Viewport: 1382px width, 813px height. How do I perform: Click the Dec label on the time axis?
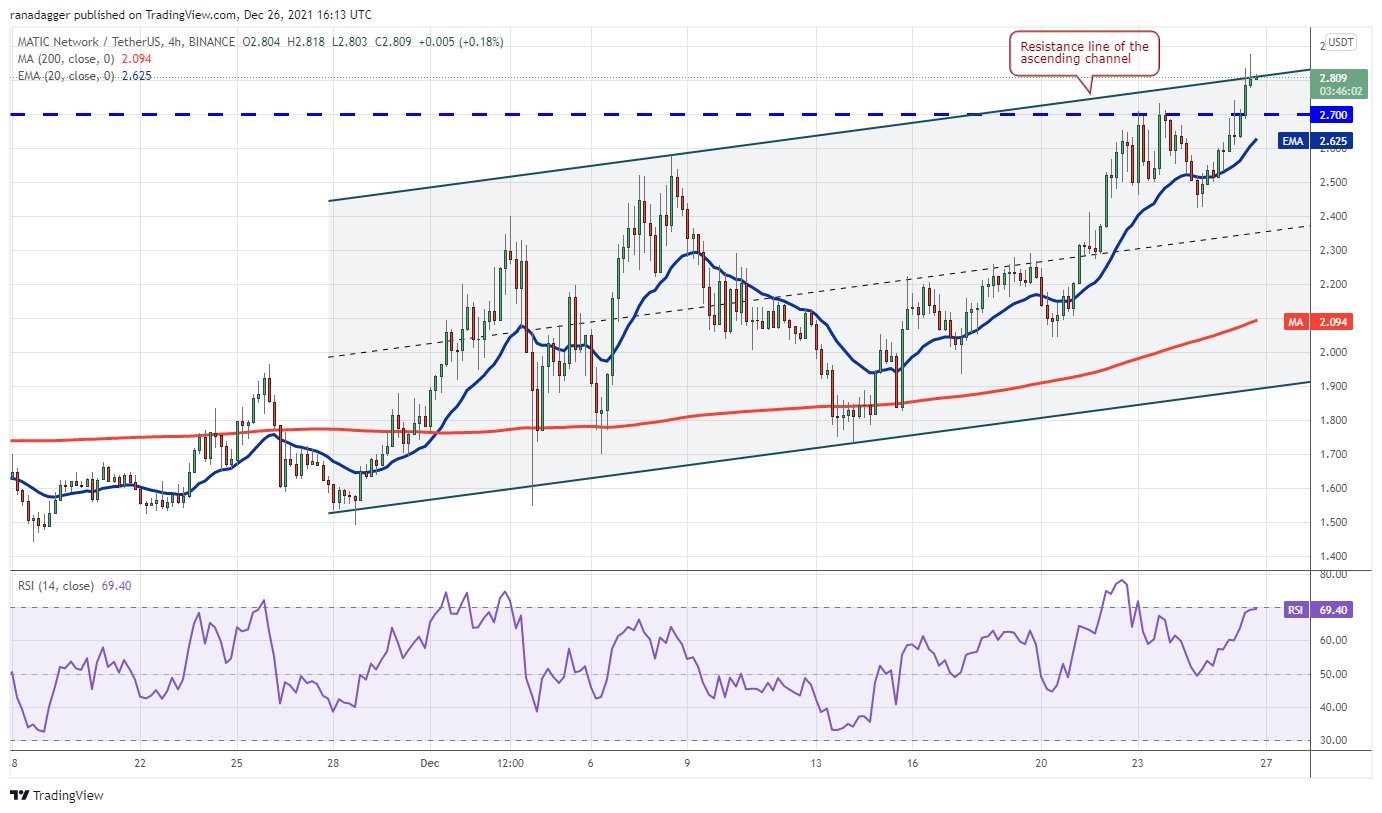pos(429,761)
